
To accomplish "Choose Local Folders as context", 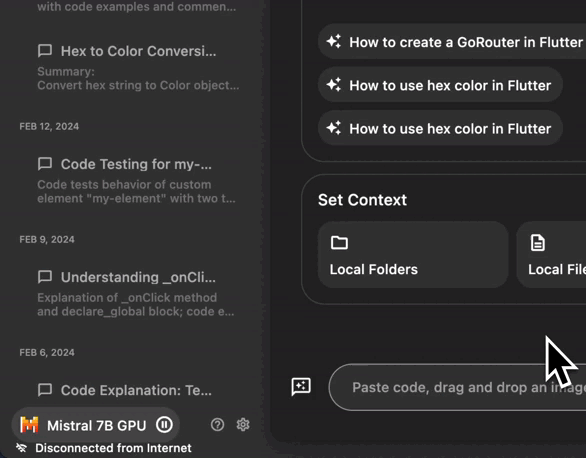I will [413, 255].
